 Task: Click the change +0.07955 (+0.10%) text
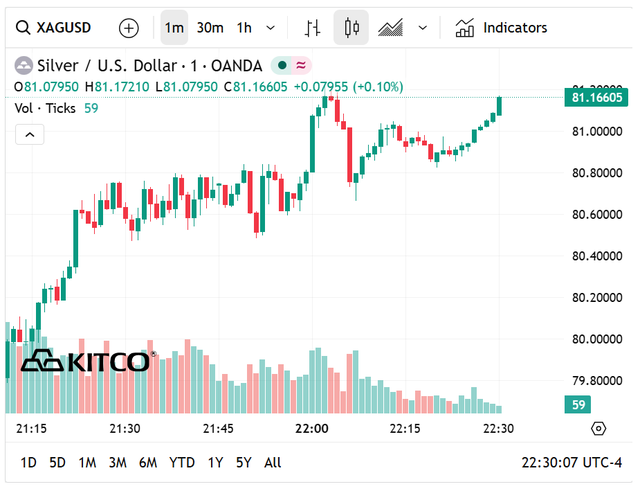click(x=349, y=87)
